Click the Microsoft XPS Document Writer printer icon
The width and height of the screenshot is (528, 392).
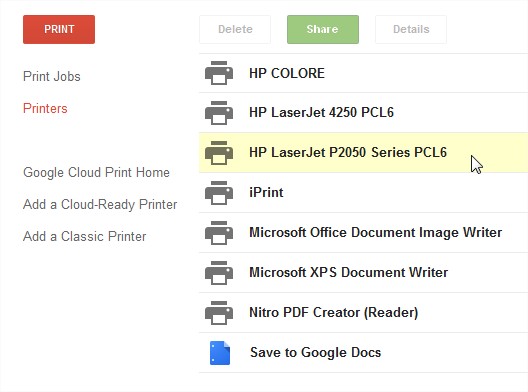219,273
